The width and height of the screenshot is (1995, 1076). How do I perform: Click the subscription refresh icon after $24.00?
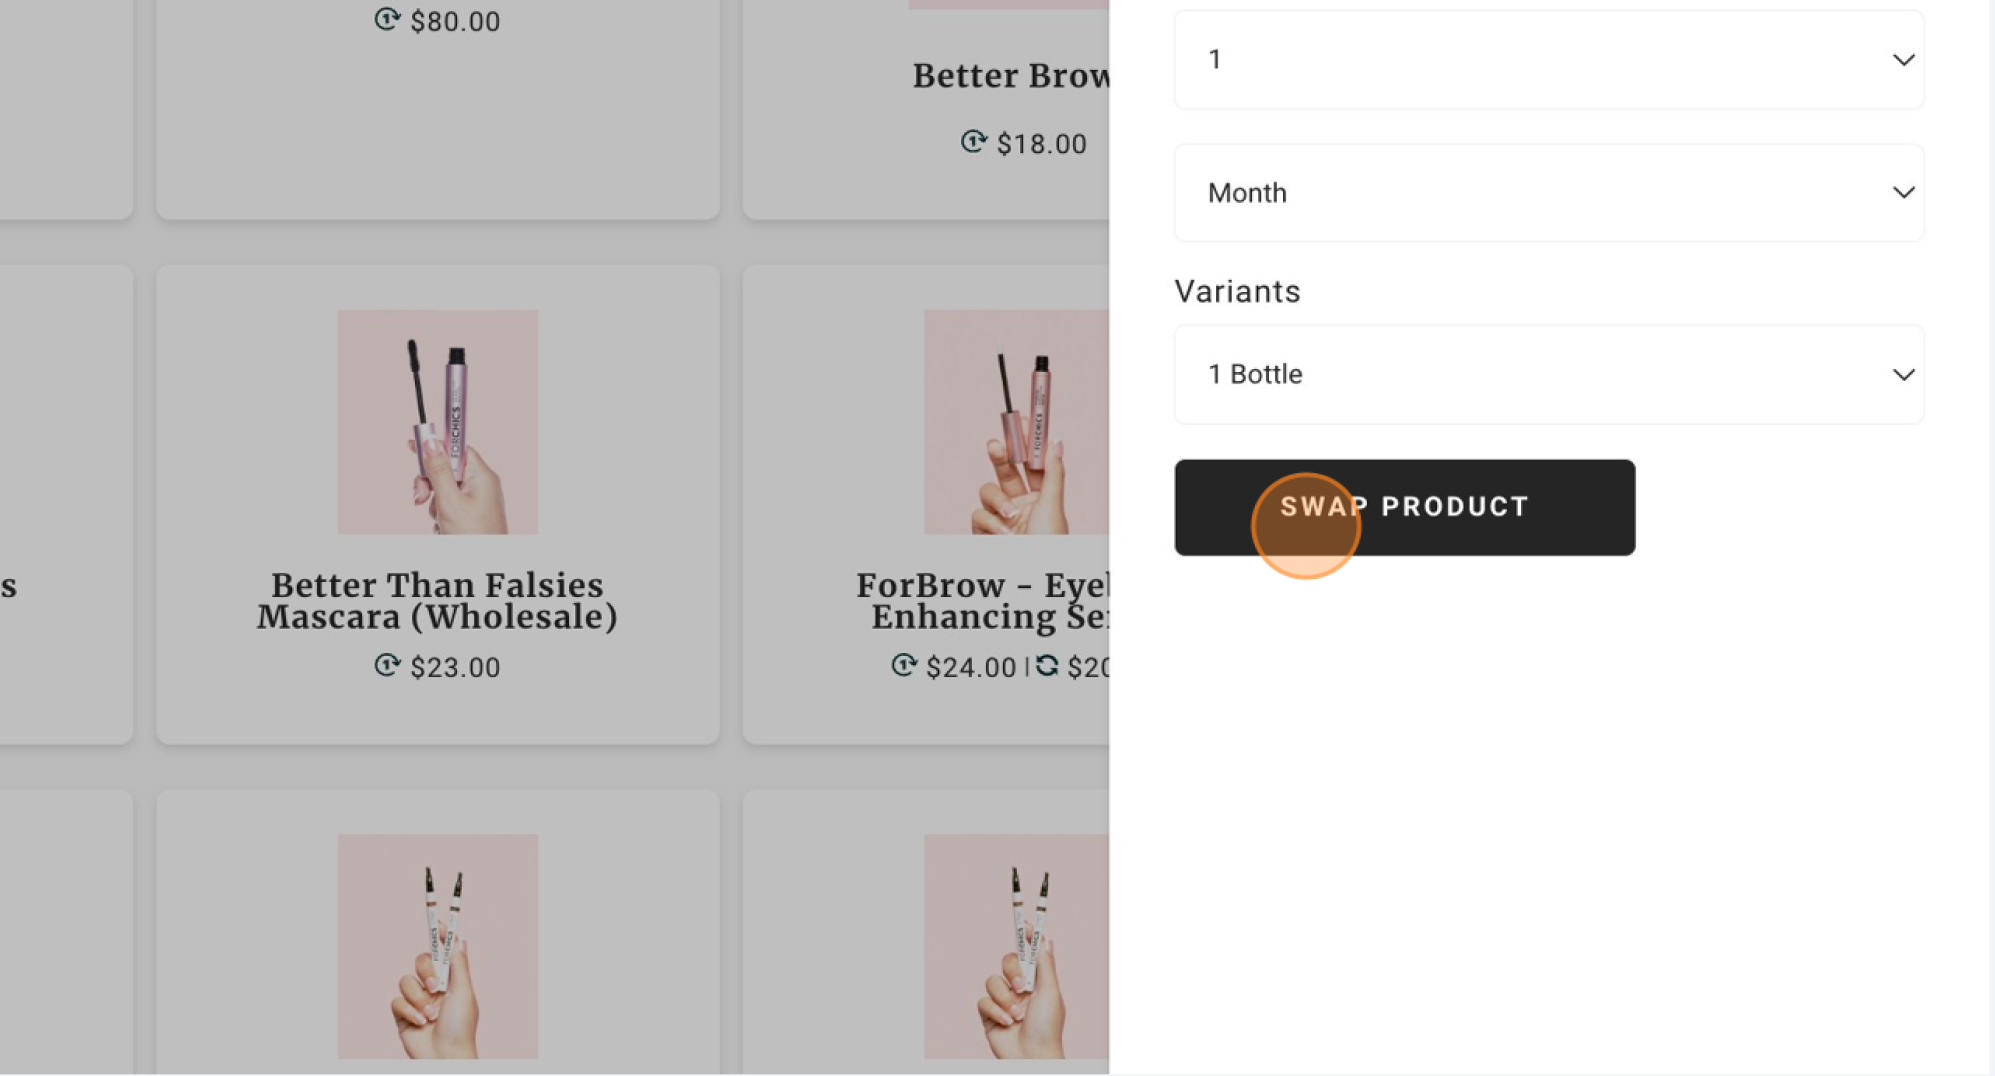(1047, 665)
